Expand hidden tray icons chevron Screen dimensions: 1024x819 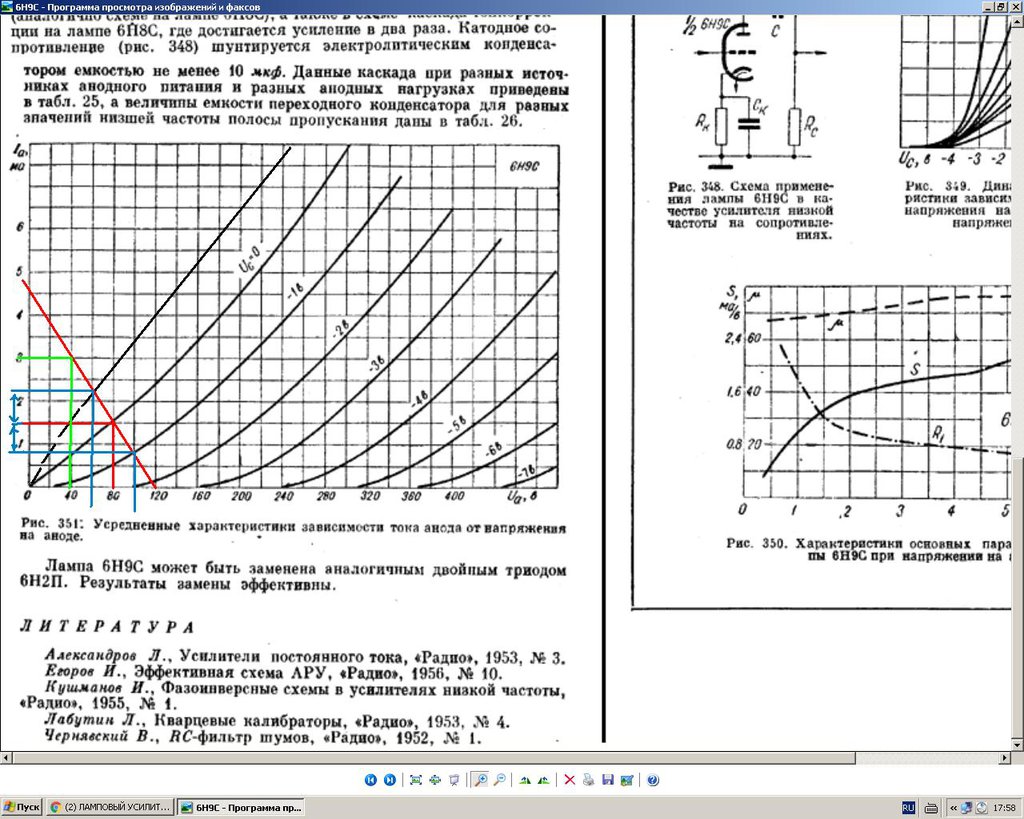coord(953,808)
